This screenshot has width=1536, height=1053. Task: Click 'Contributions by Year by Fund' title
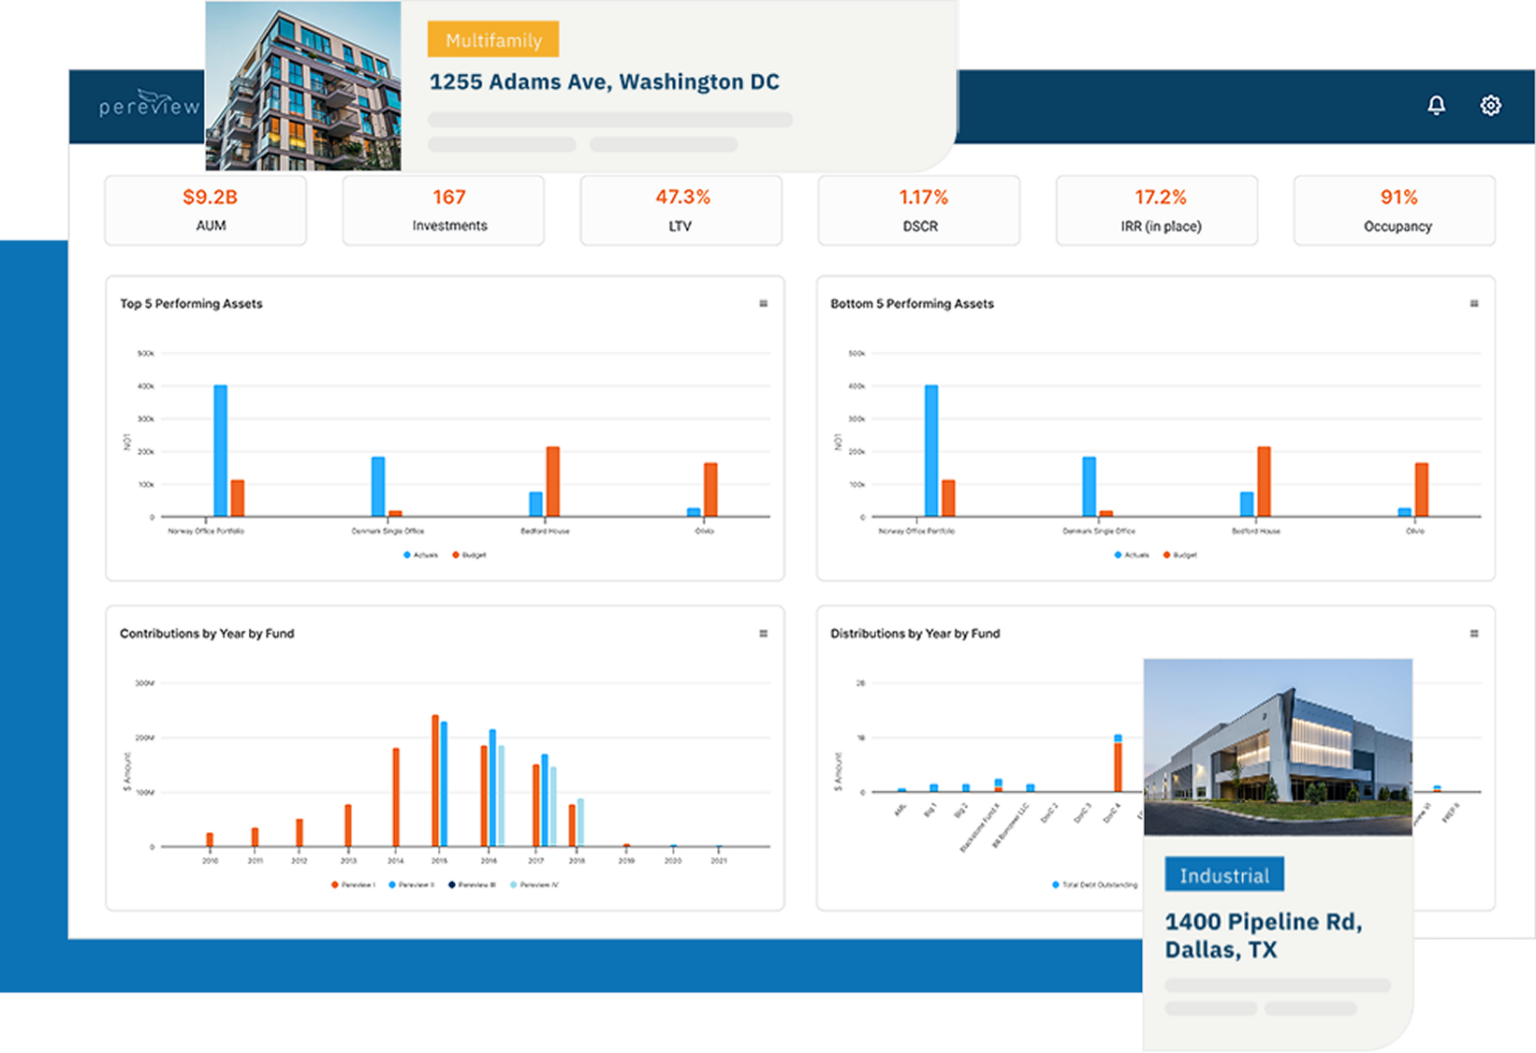pyautogui.click(x=207, y=633)
